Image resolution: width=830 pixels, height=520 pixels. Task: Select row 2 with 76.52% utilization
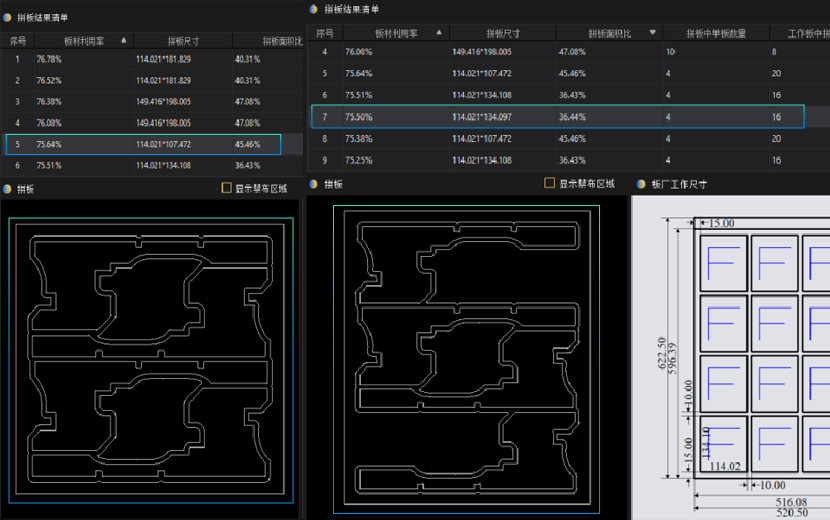coord(152,80)
